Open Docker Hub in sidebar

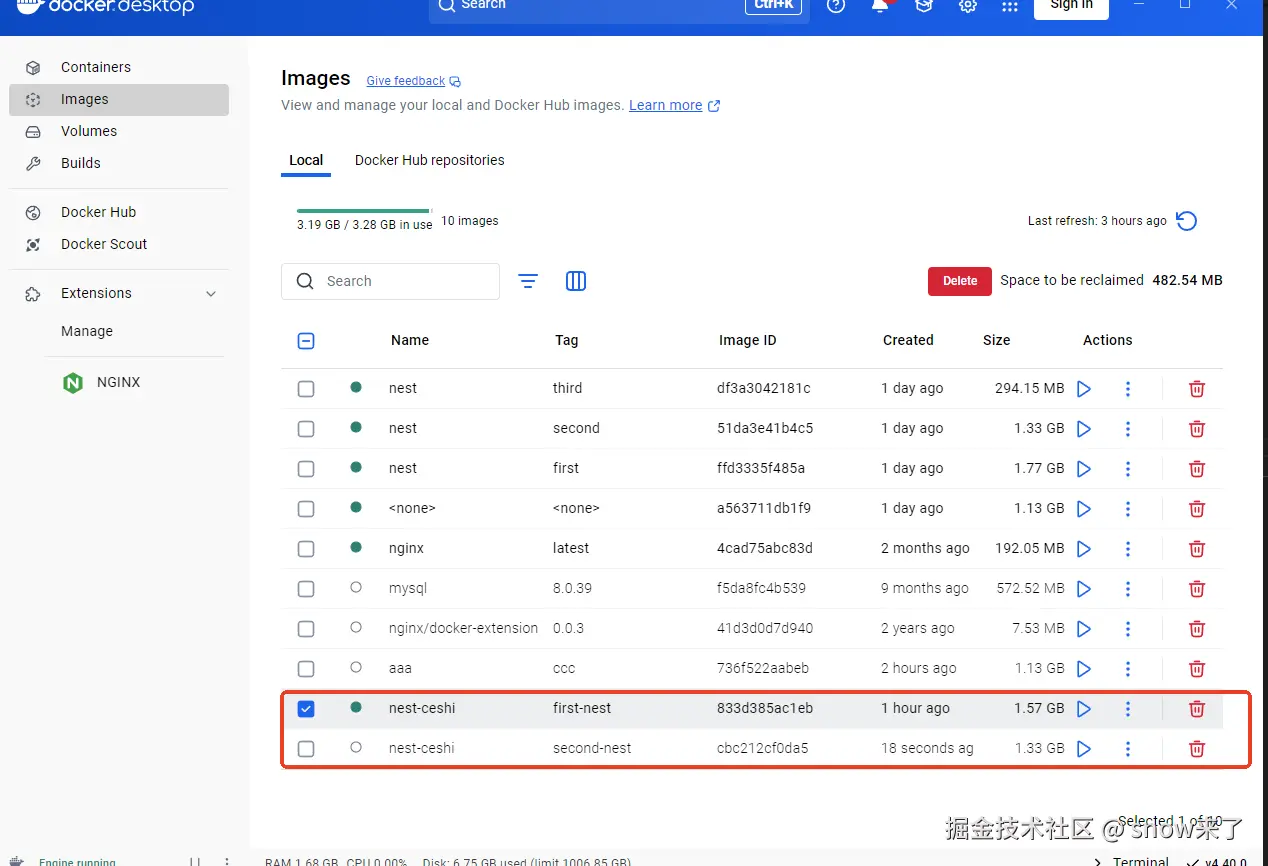tap(119, 212)
